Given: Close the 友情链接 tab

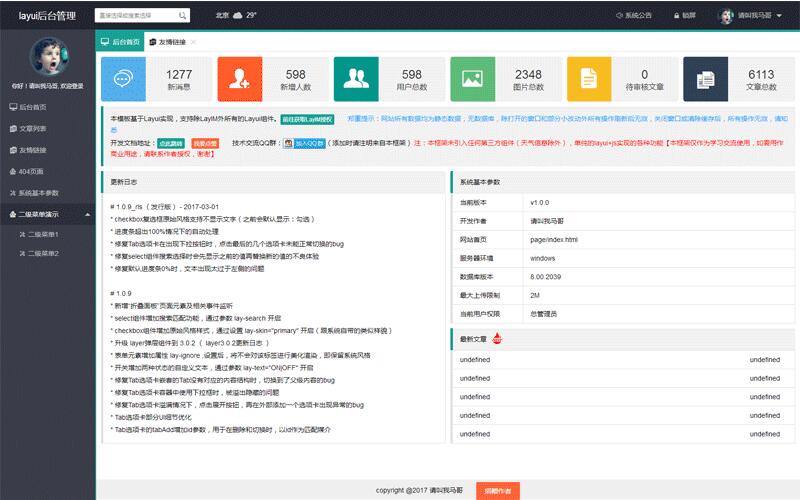Looking at the screenshot, I should tap(193, 42).
